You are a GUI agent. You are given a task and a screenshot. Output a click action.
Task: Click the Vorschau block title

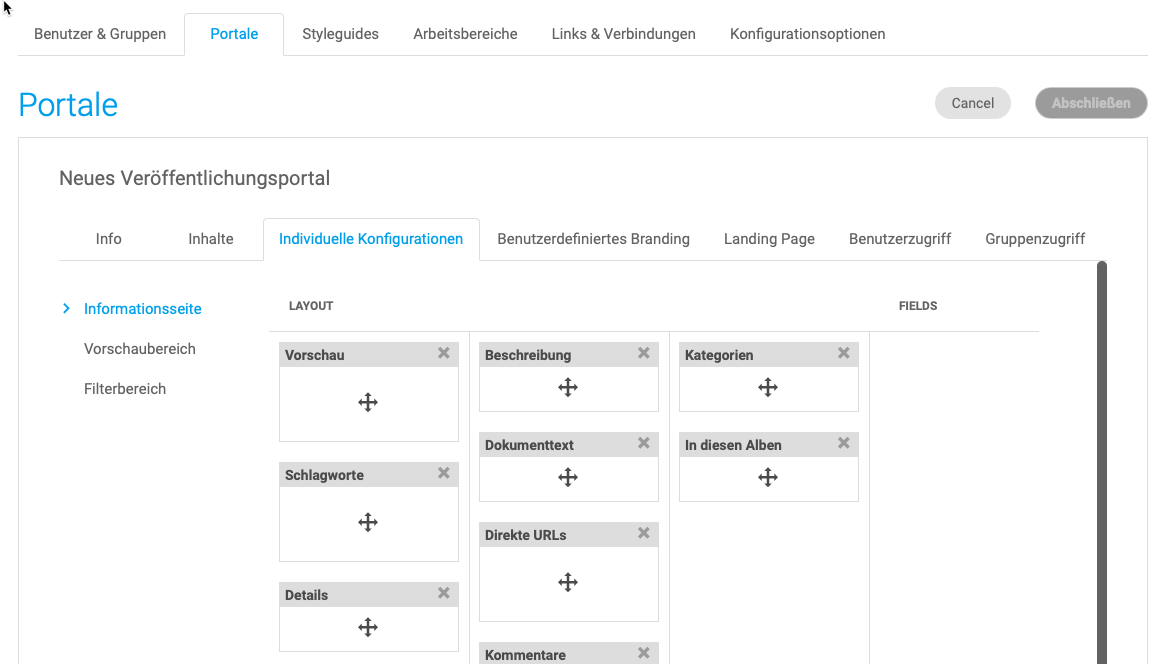tap(314, 355)
